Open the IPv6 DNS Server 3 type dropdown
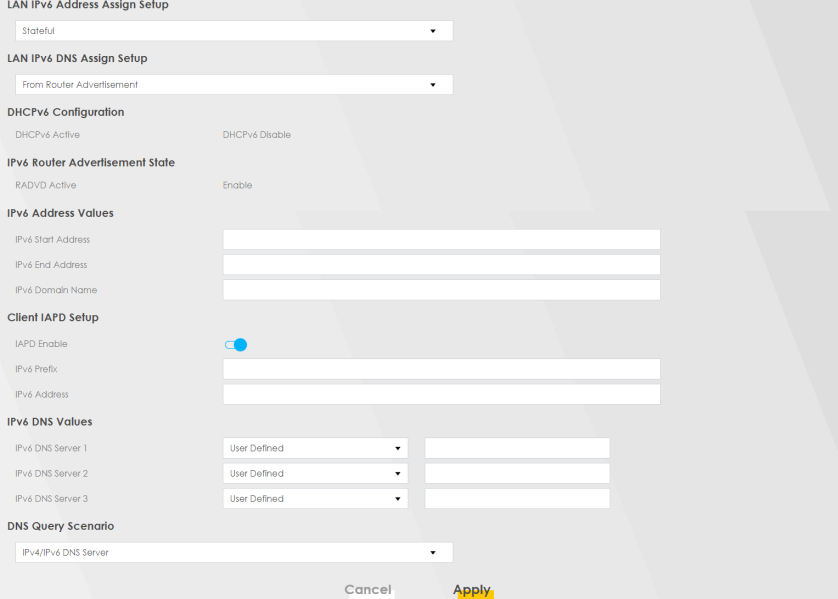 coord(315,498)
